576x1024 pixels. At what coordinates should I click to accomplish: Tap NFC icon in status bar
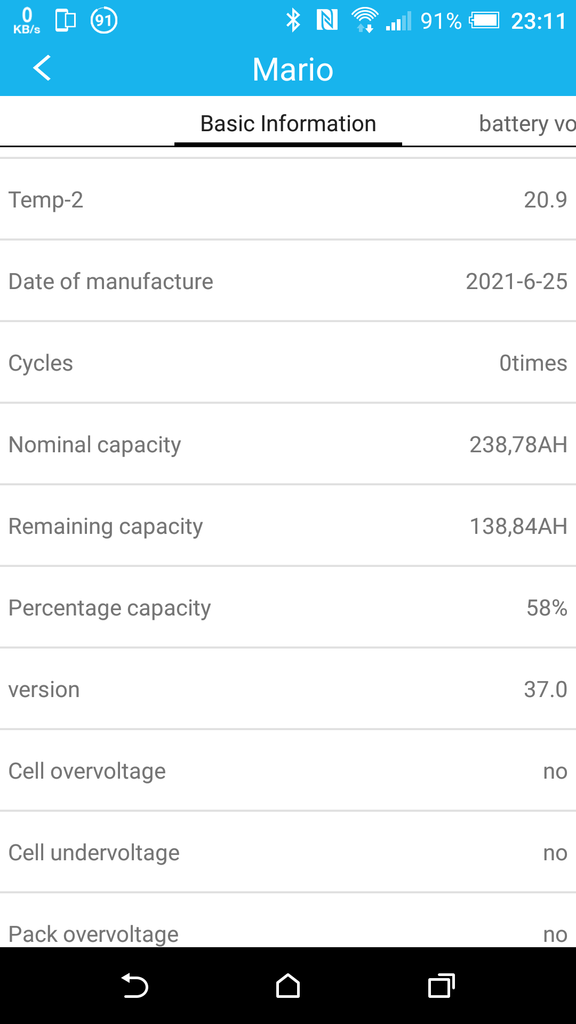pyautogui.click(x=327, y=21)
